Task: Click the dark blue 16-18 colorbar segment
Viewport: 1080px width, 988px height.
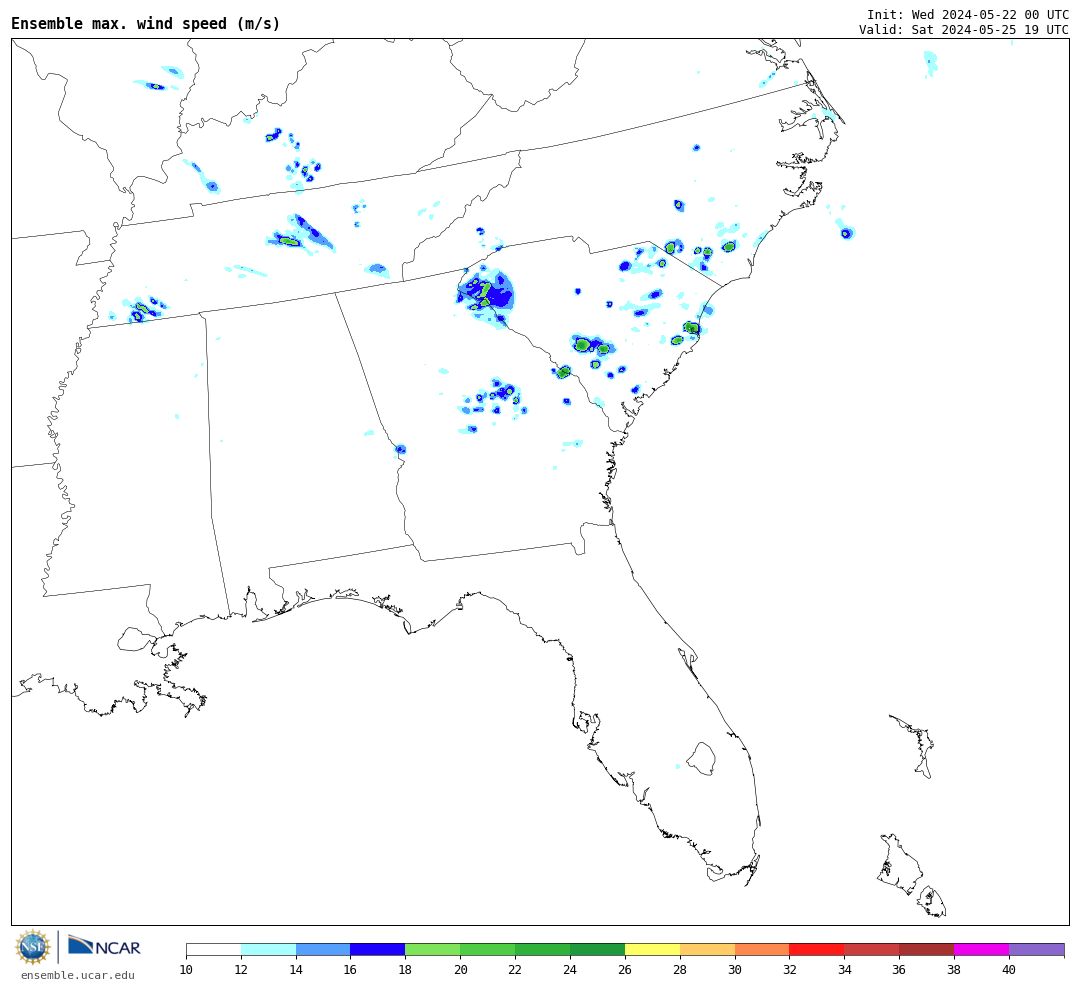Action: (378, 949)
